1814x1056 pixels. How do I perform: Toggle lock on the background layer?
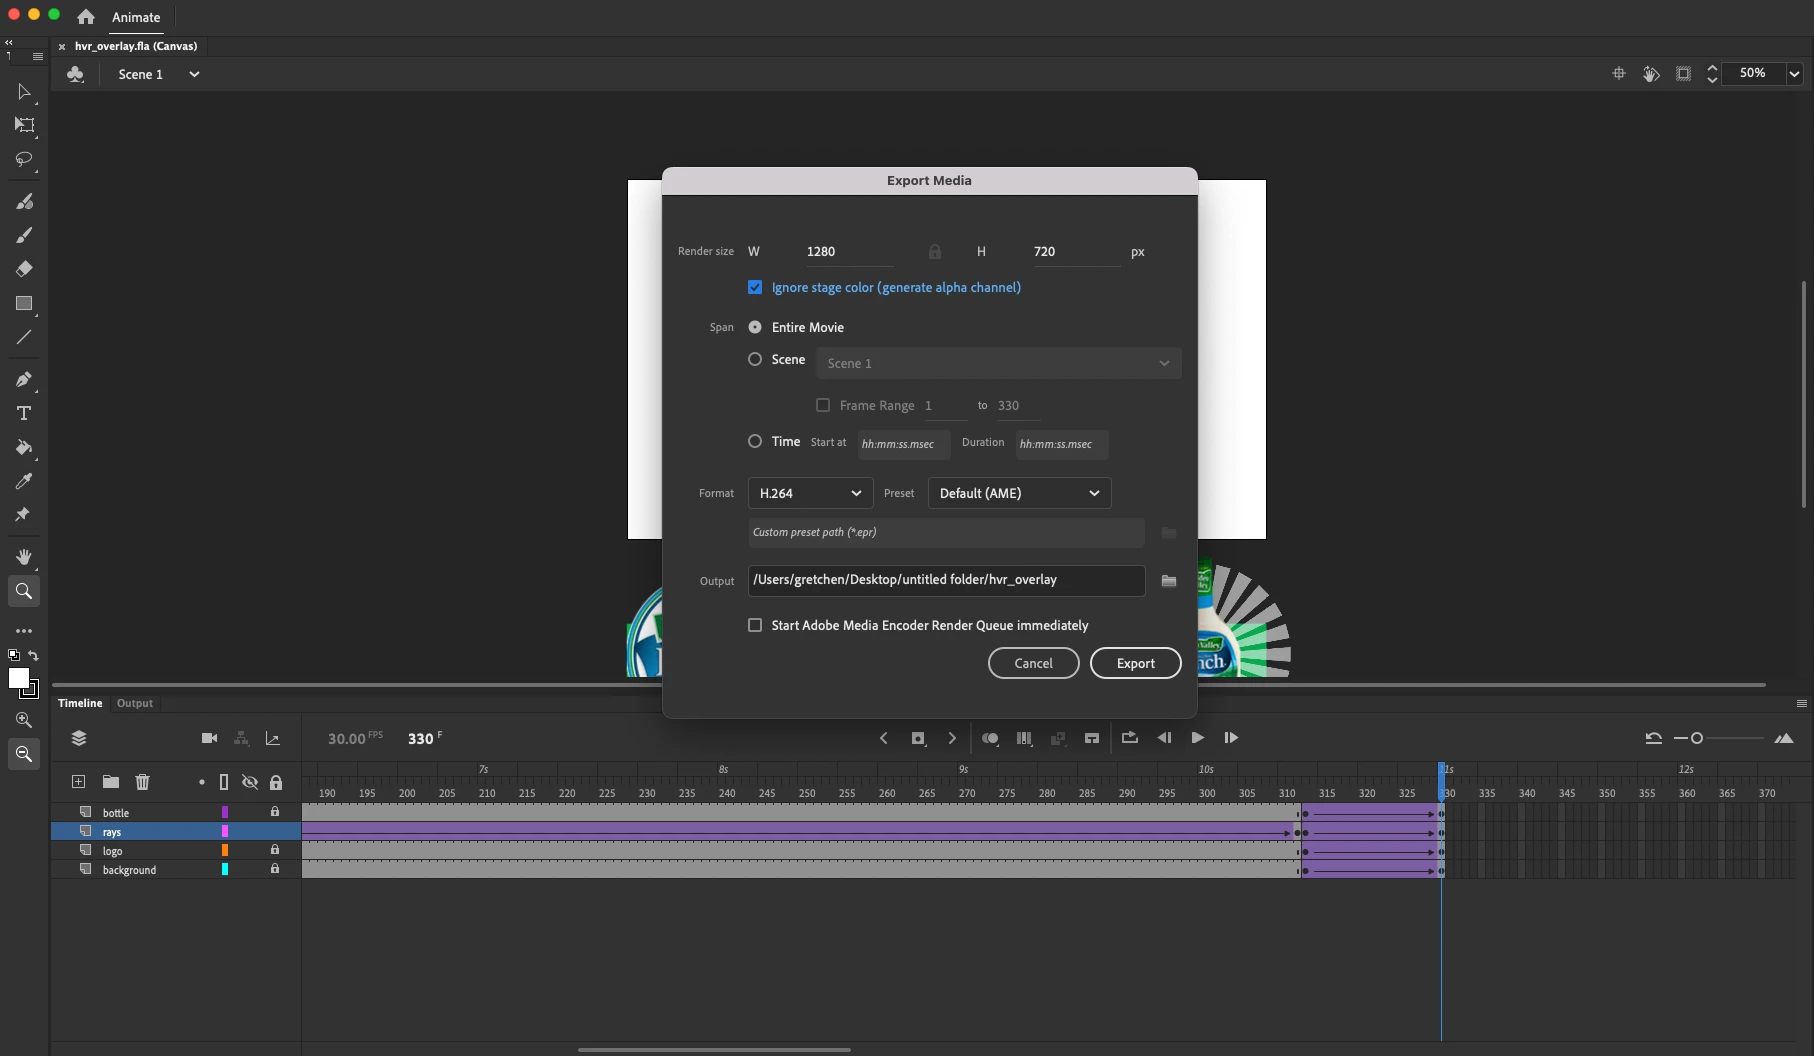[275, 869]
